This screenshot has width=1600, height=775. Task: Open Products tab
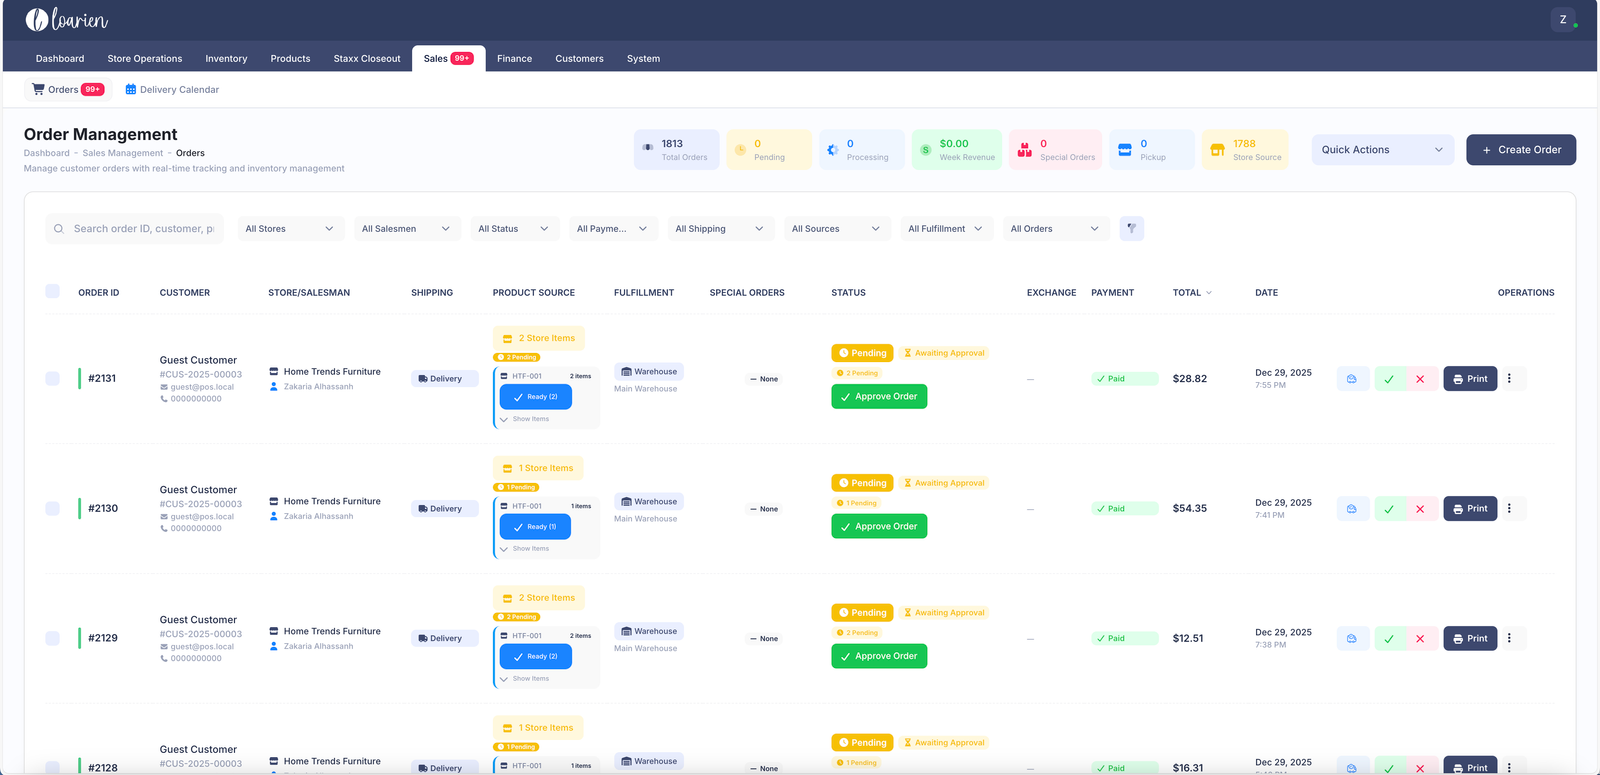pyautogui.click(x=290, y=59)
